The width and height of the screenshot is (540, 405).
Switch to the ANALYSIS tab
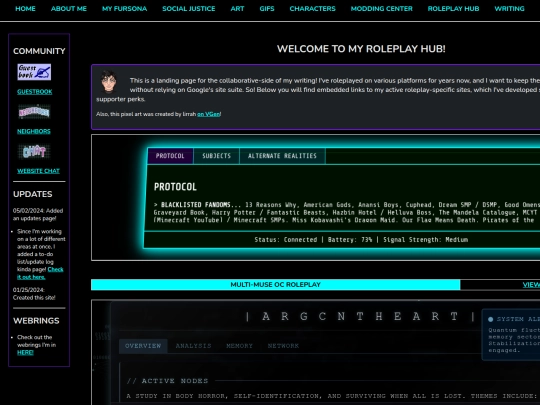click(x=193, y=346)
